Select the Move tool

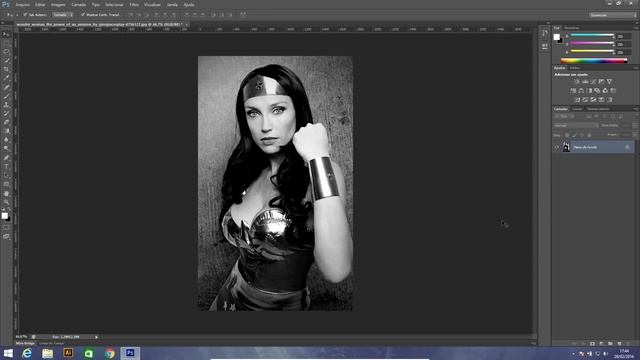[x=6, y=34]
